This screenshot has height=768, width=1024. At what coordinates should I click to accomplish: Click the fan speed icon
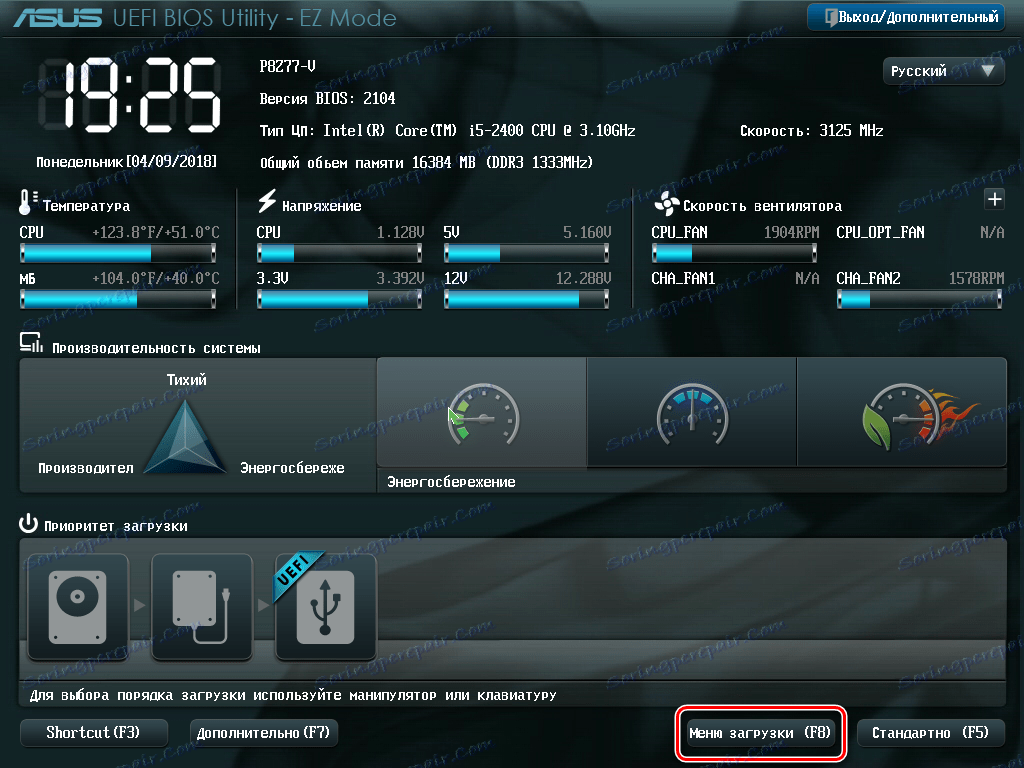[x=667, y=204]
